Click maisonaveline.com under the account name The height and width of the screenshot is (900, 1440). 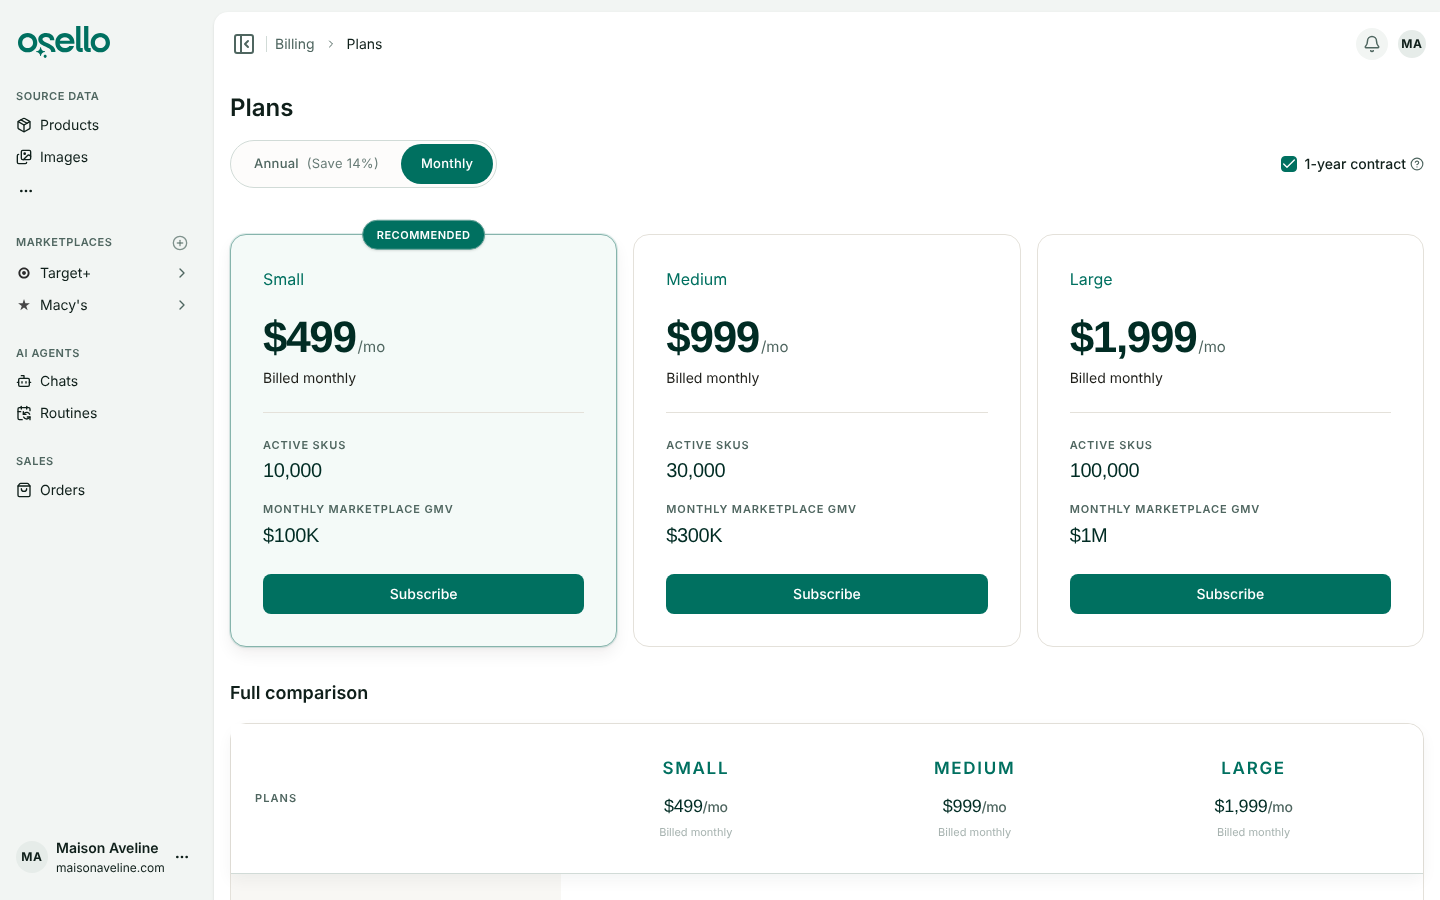[110, 868]
